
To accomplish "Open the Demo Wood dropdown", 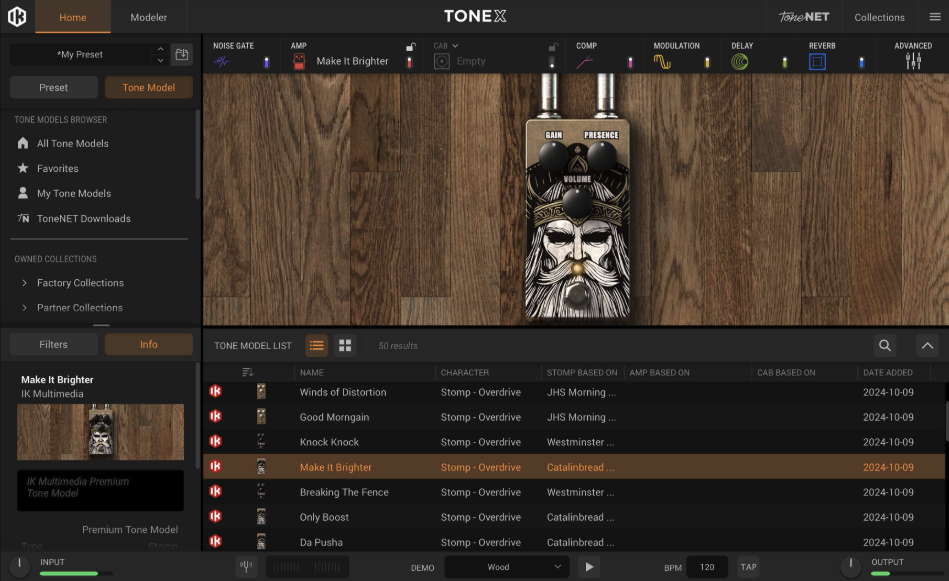I will click(x=506, y=567).
